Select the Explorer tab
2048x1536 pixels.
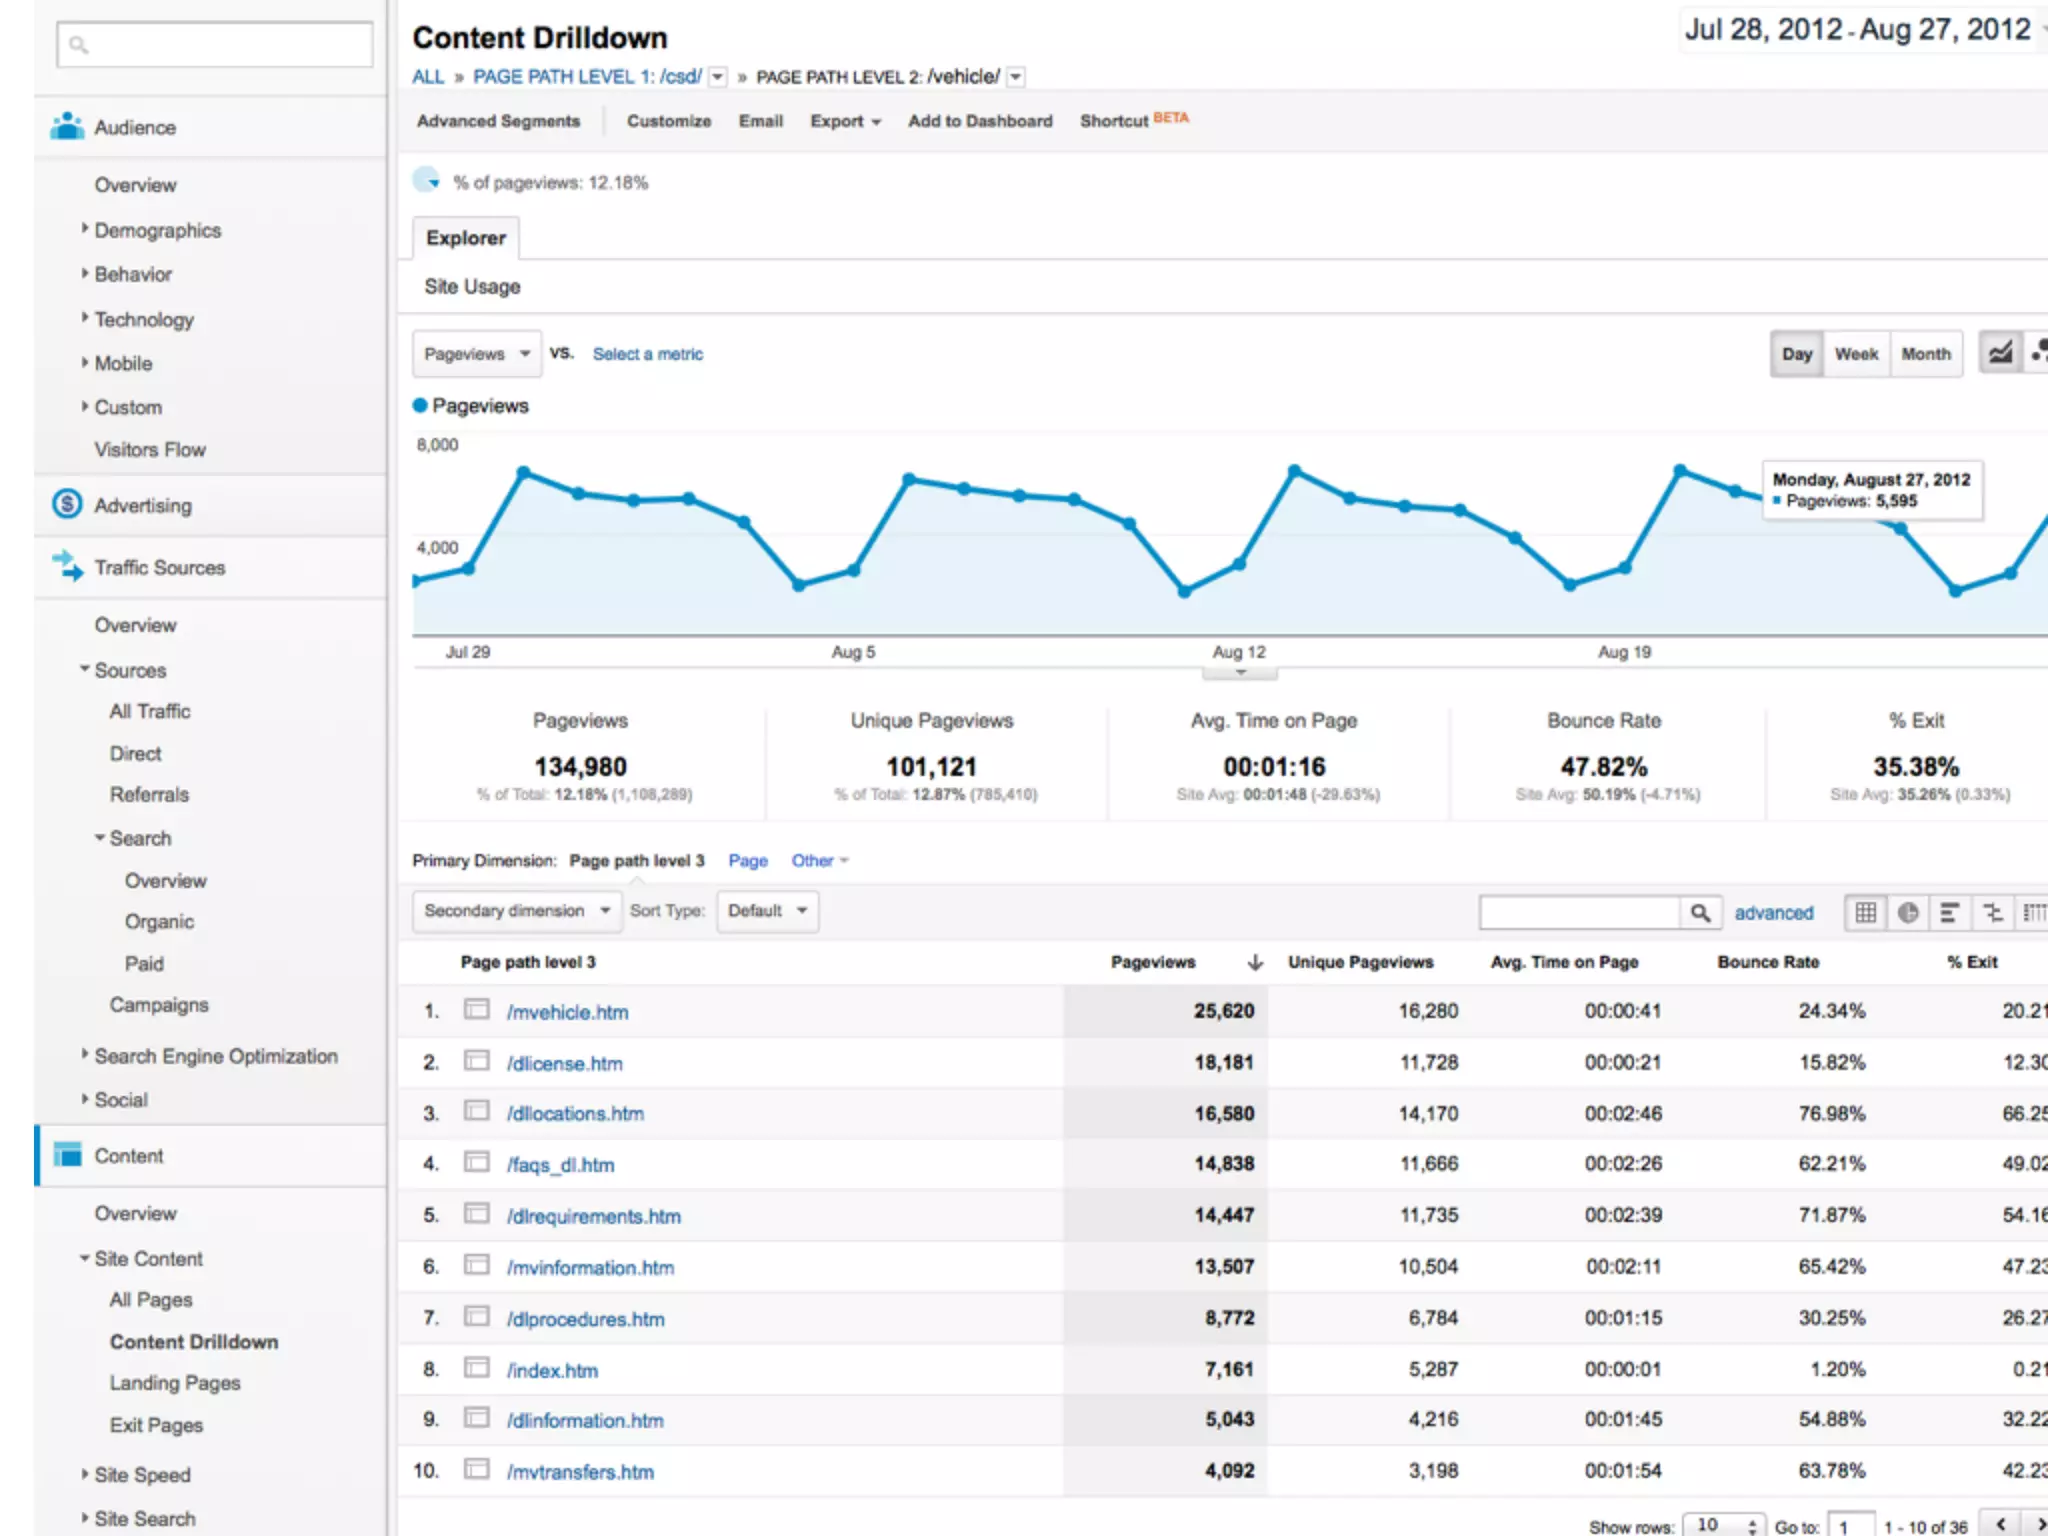tap(466, 238)
